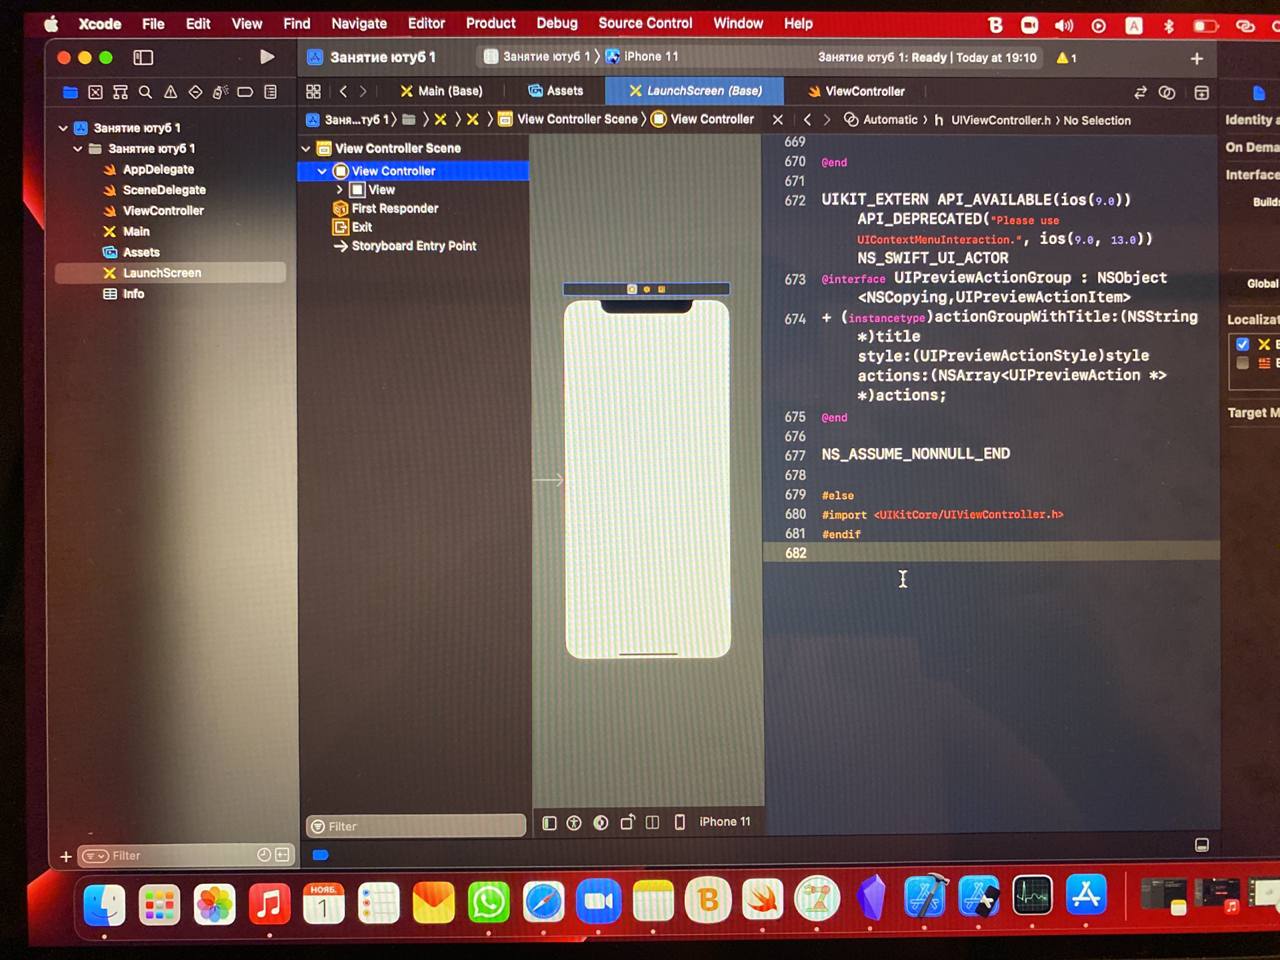Go back in the editor tab bar

[343, 91]
